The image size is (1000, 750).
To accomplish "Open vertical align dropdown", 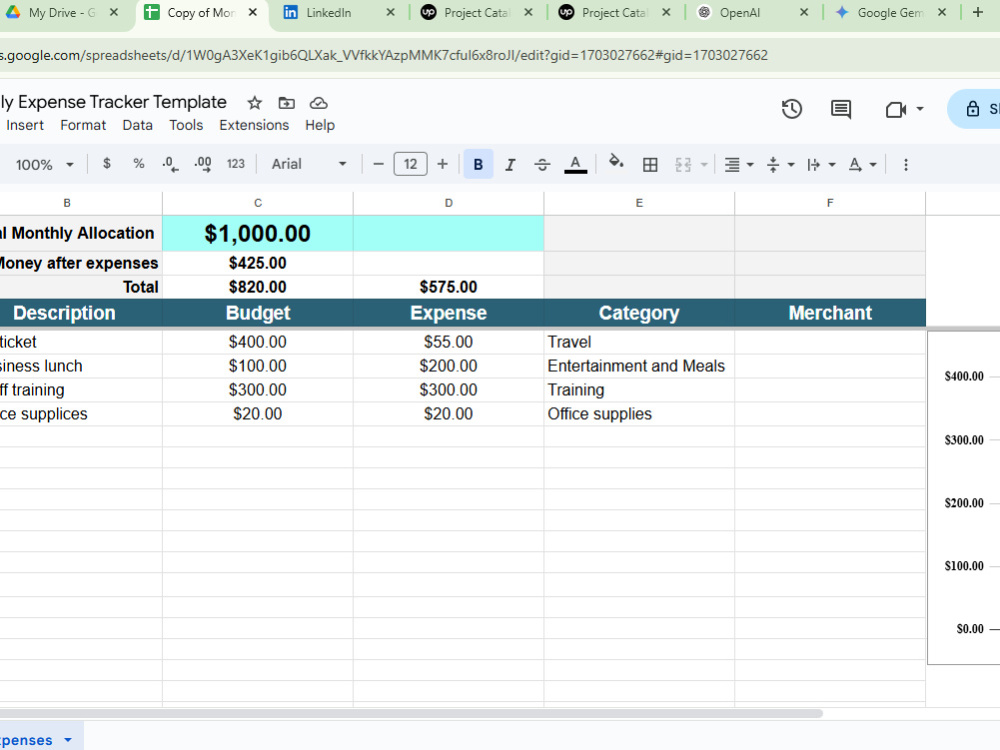I will point(781,165).
